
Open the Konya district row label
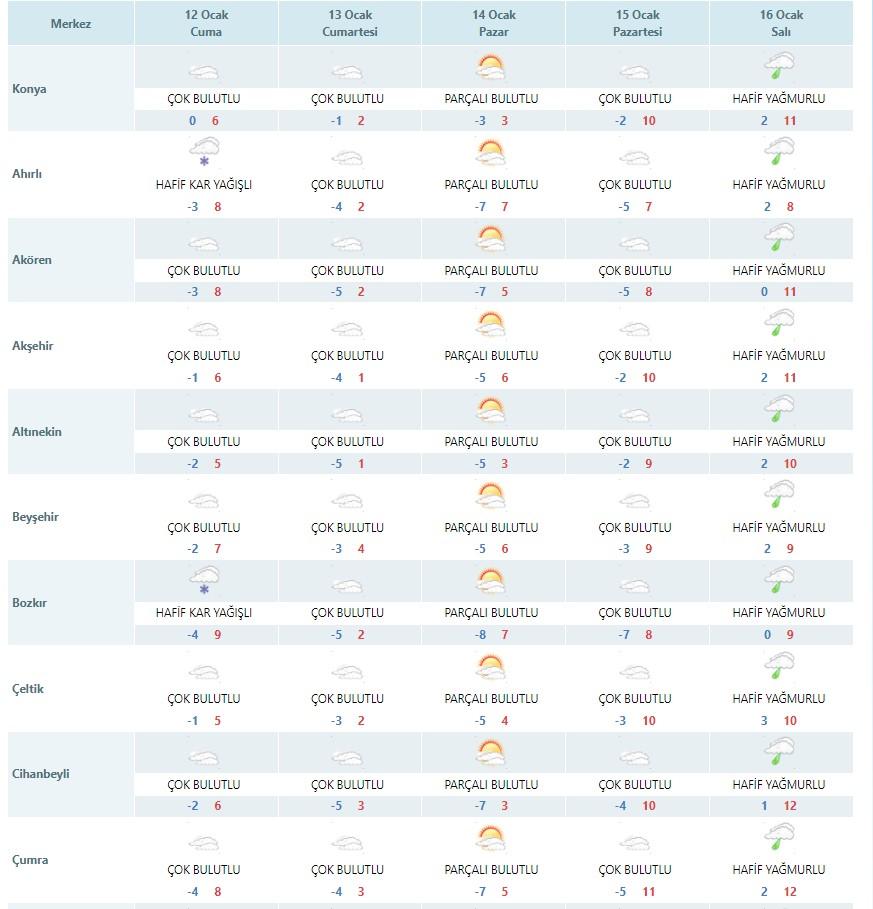(x=29, y=89)
